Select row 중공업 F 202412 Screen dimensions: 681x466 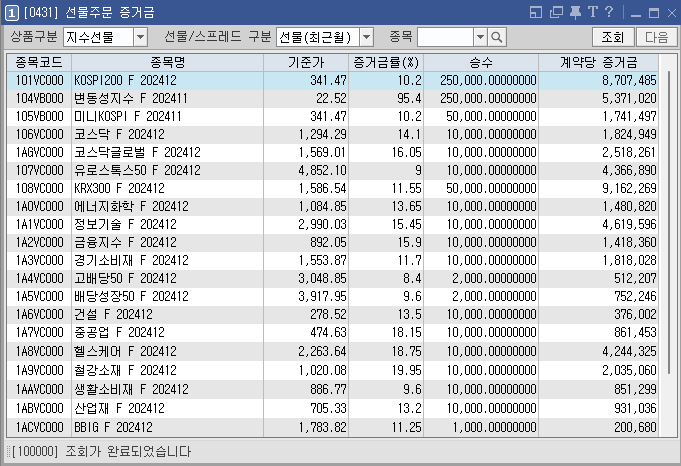coord(333,333)
